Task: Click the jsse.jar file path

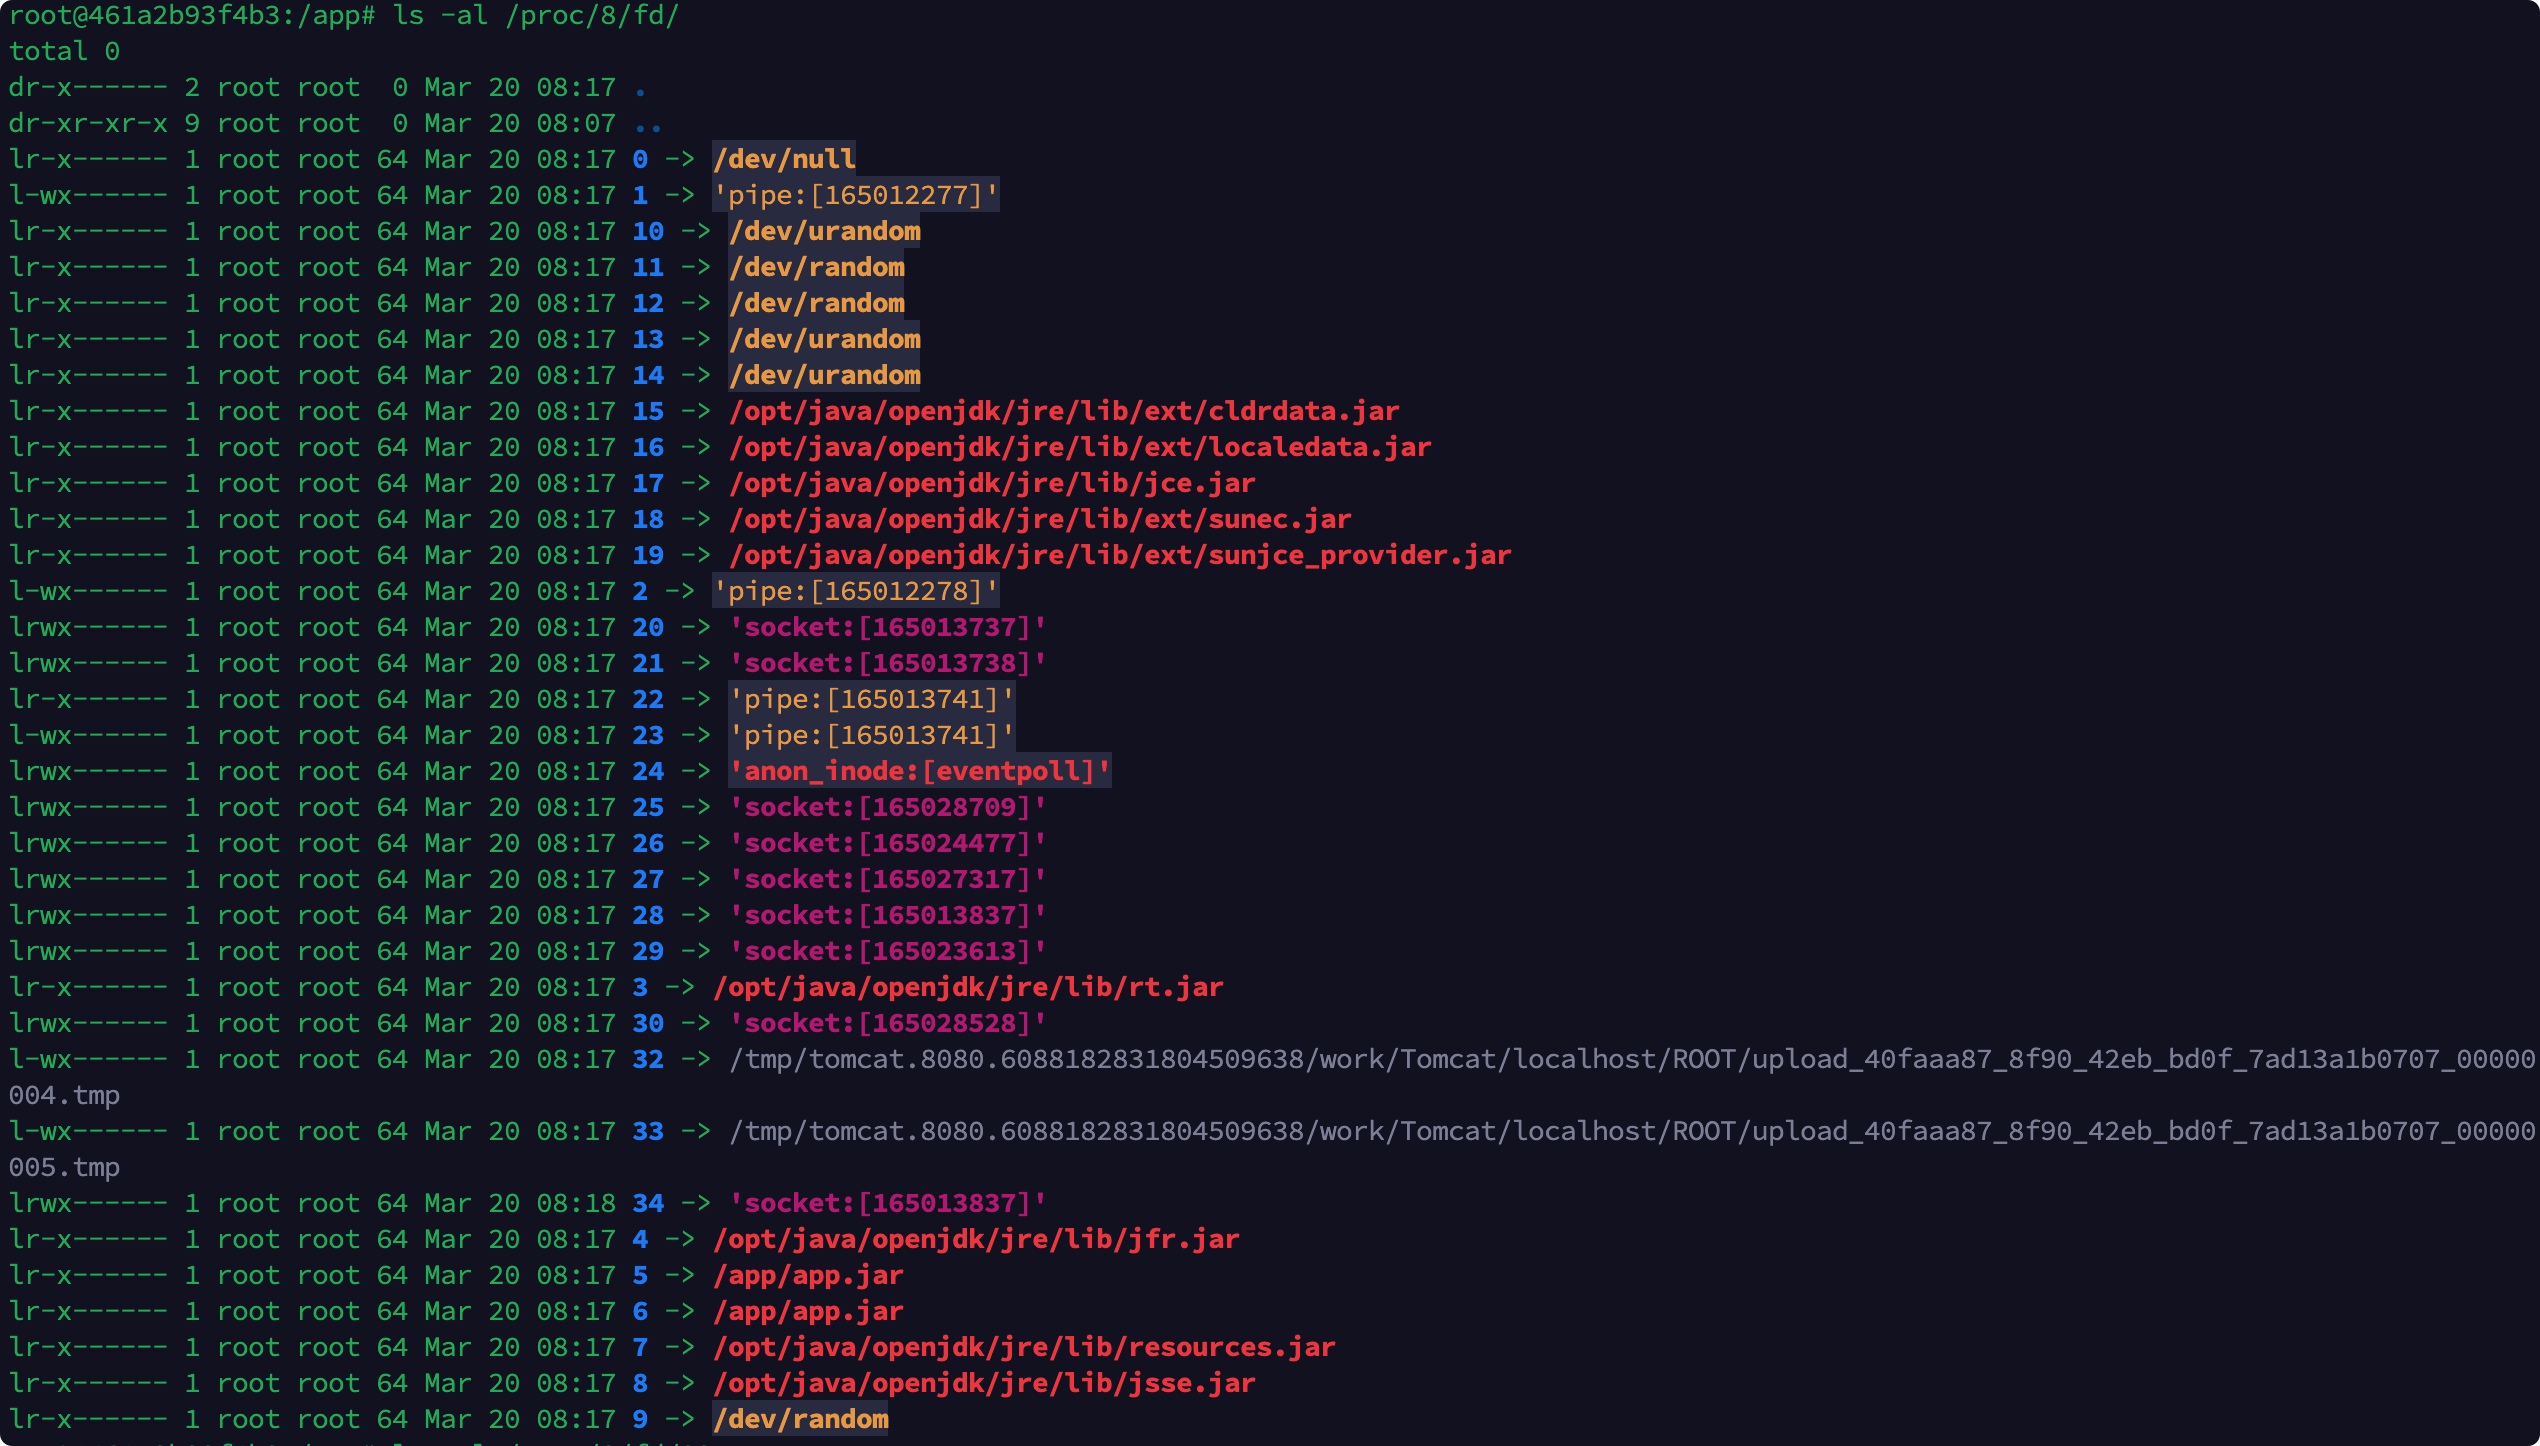Action: tap(984, 1383)
